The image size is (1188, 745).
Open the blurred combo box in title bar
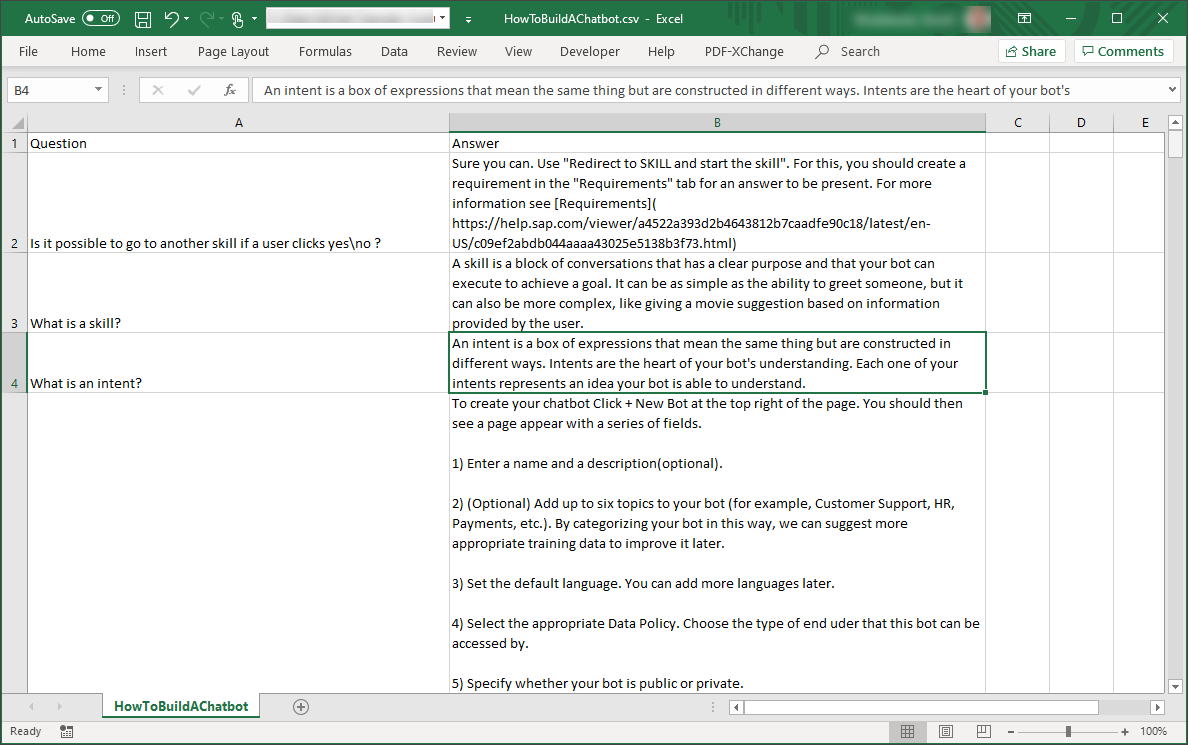[358, 18]
